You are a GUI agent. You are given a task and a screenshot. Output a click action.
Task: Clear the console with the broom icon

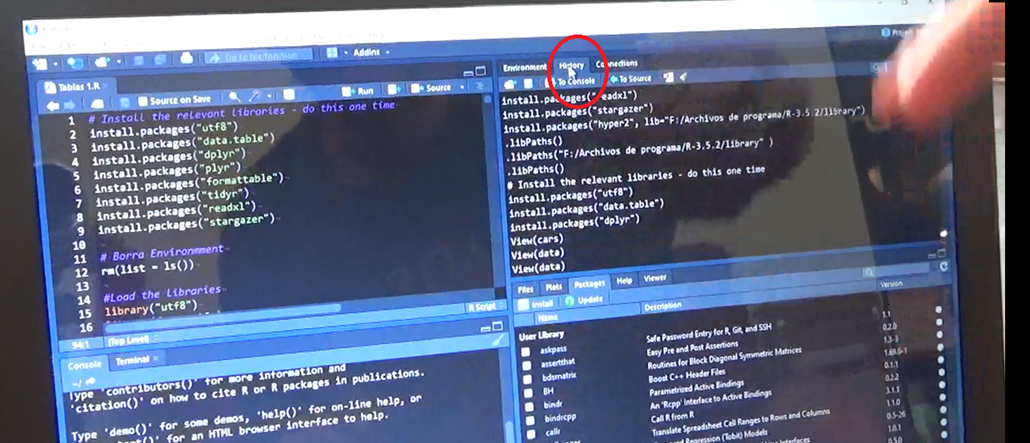pyautogui.click(x=498, y=340)
